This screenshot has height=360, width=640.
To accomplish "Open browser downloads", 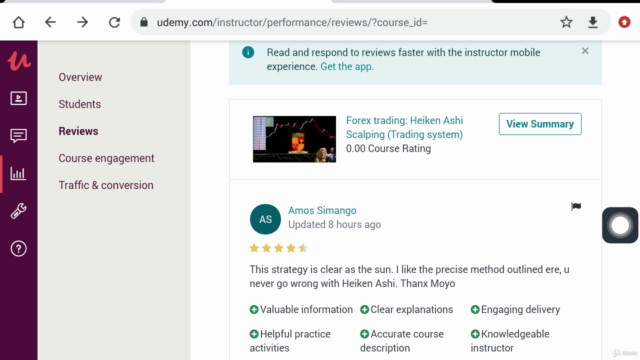I will [x=593, y=22].
